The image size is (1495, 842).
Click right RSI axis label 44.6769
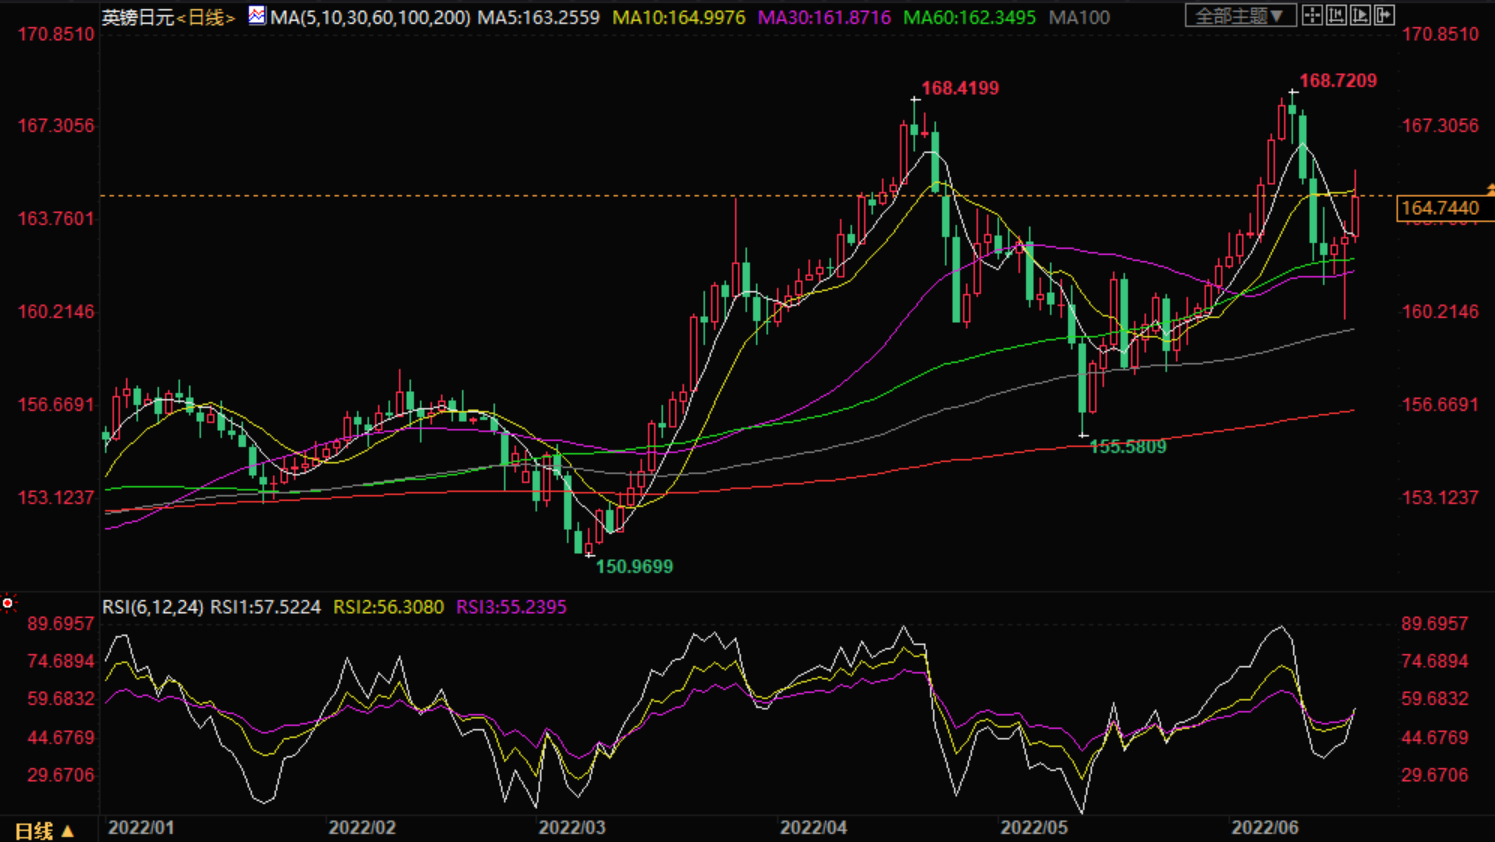1435,737
